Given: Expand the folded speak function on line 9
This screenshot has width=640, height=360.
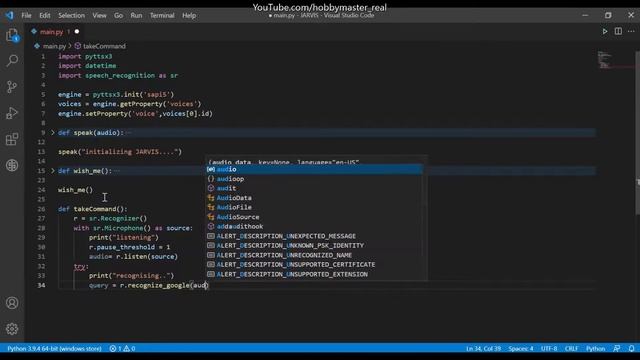Looking at the screenshot, I should point(53,133).
